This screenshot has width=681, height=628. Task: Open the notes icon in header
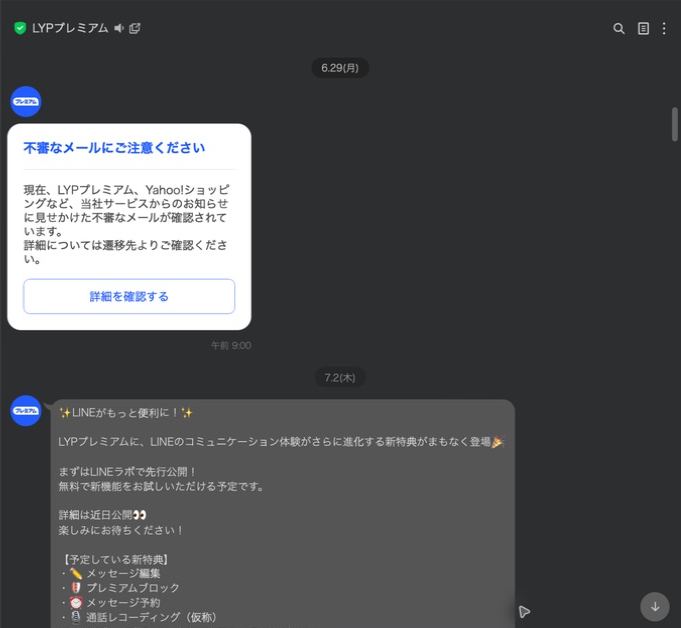[643, 29]
